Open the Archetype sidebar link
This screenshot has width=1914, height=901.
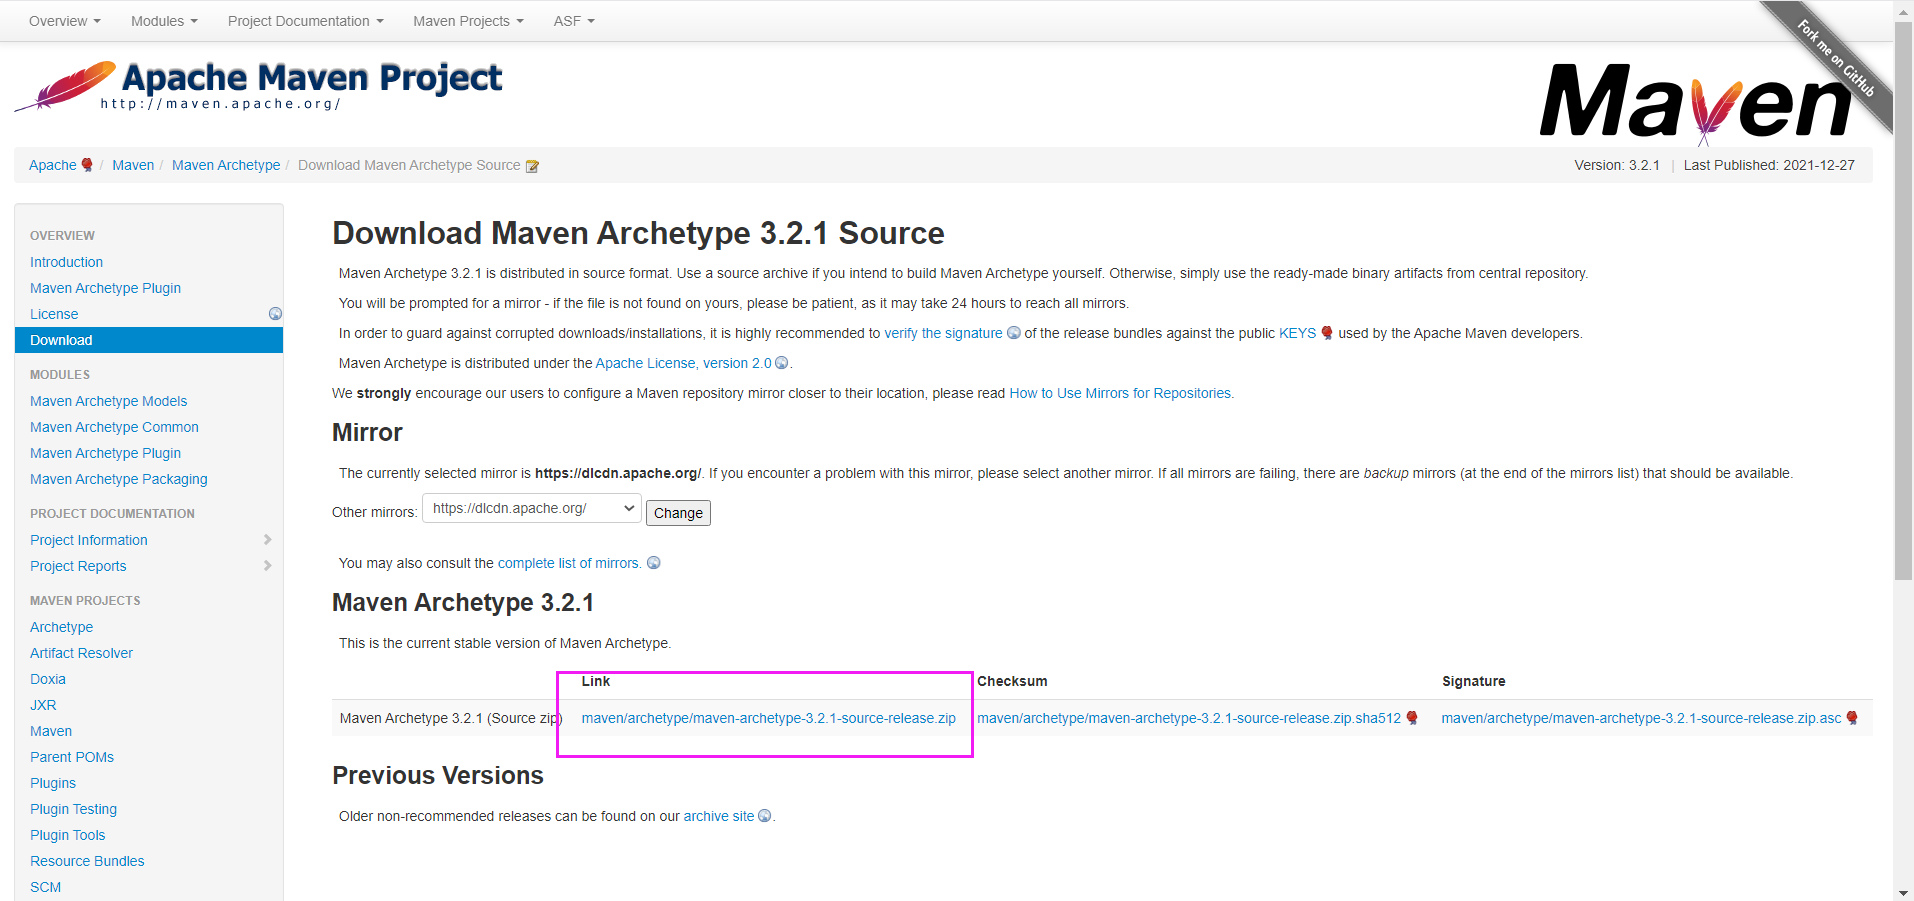pos(61,627)
